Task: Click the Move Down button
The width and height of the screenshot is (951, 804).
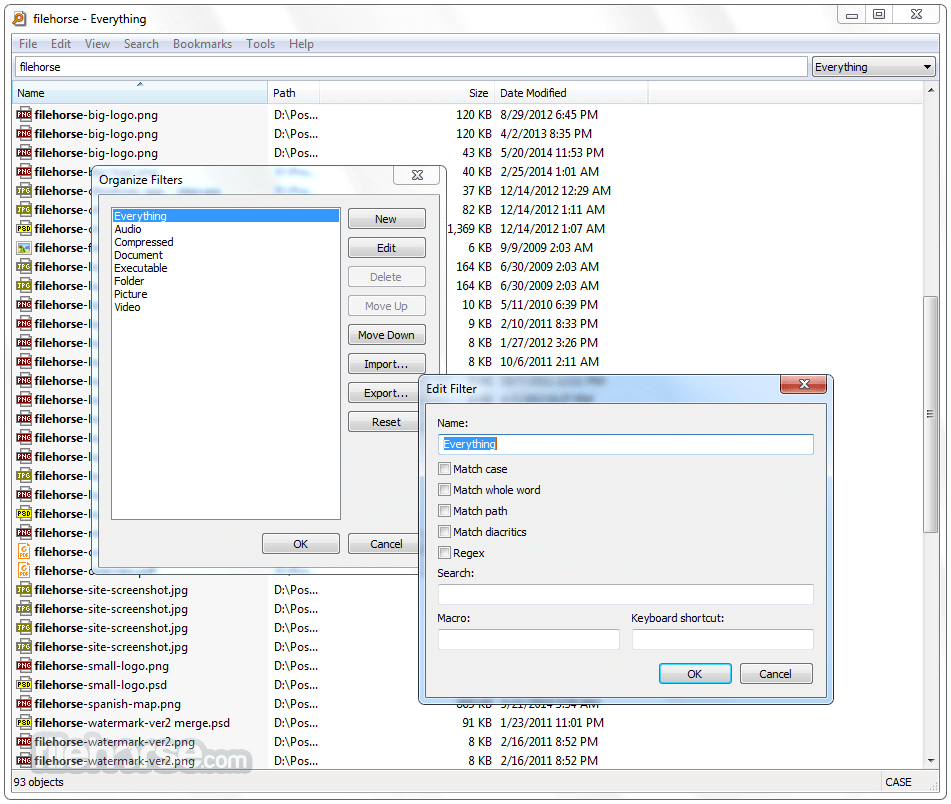Action: tap(386, 335)
